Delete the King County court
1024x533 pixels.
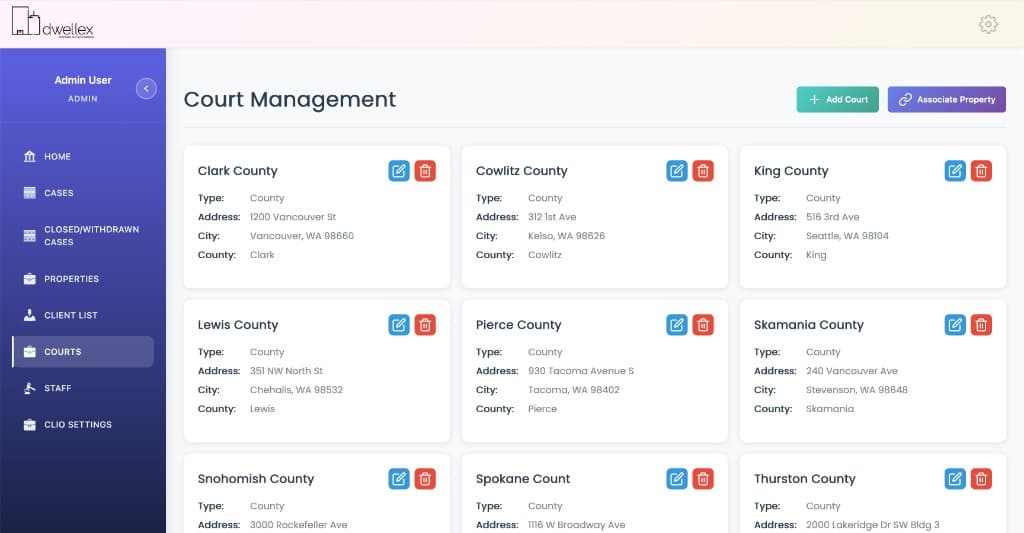coord(982,171)
